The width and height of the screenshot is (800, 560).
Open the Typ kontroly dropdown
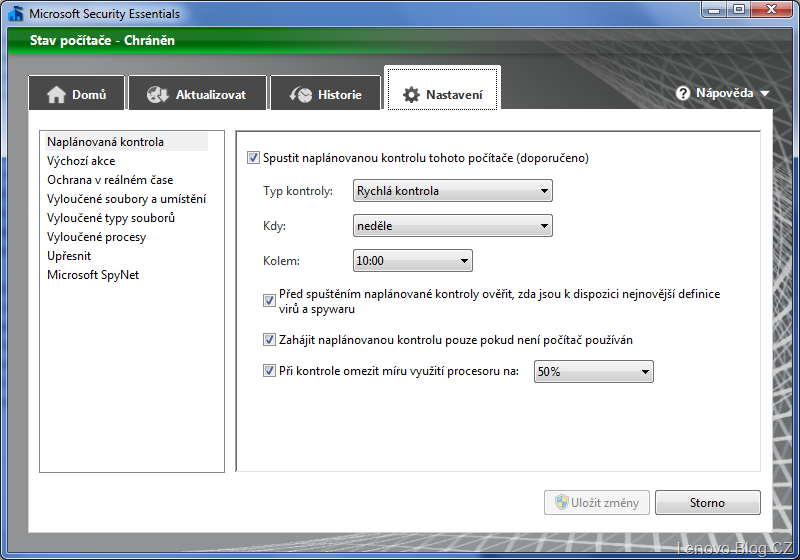click(453, 191)
